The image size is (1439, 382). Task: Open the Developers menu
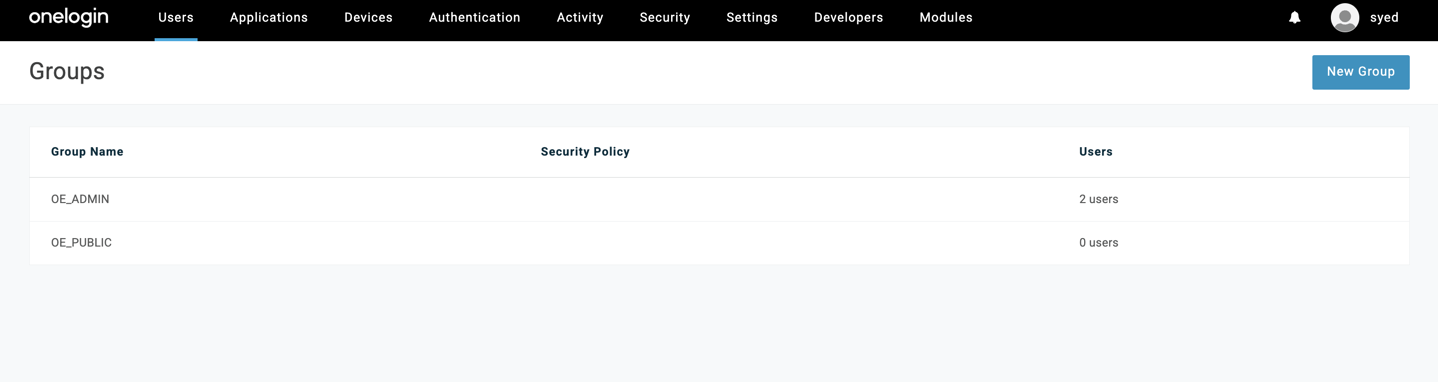[x=849, y=17]
